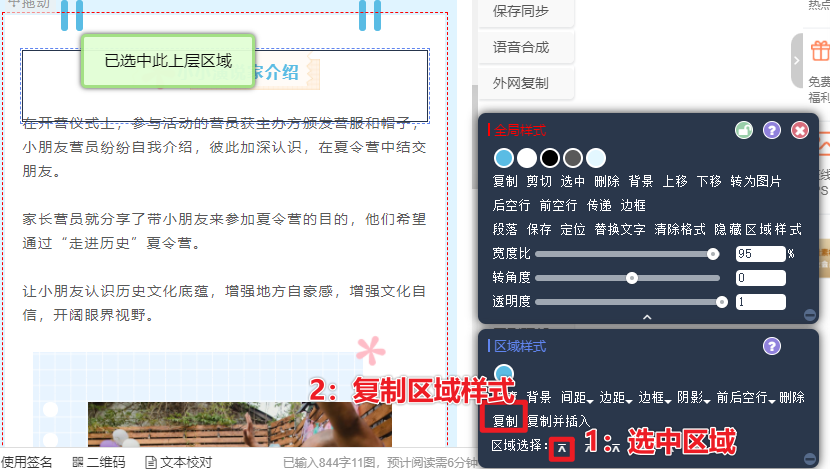
Task: Click 保存 in the 全局样式 panel
Action: [539, 230]
